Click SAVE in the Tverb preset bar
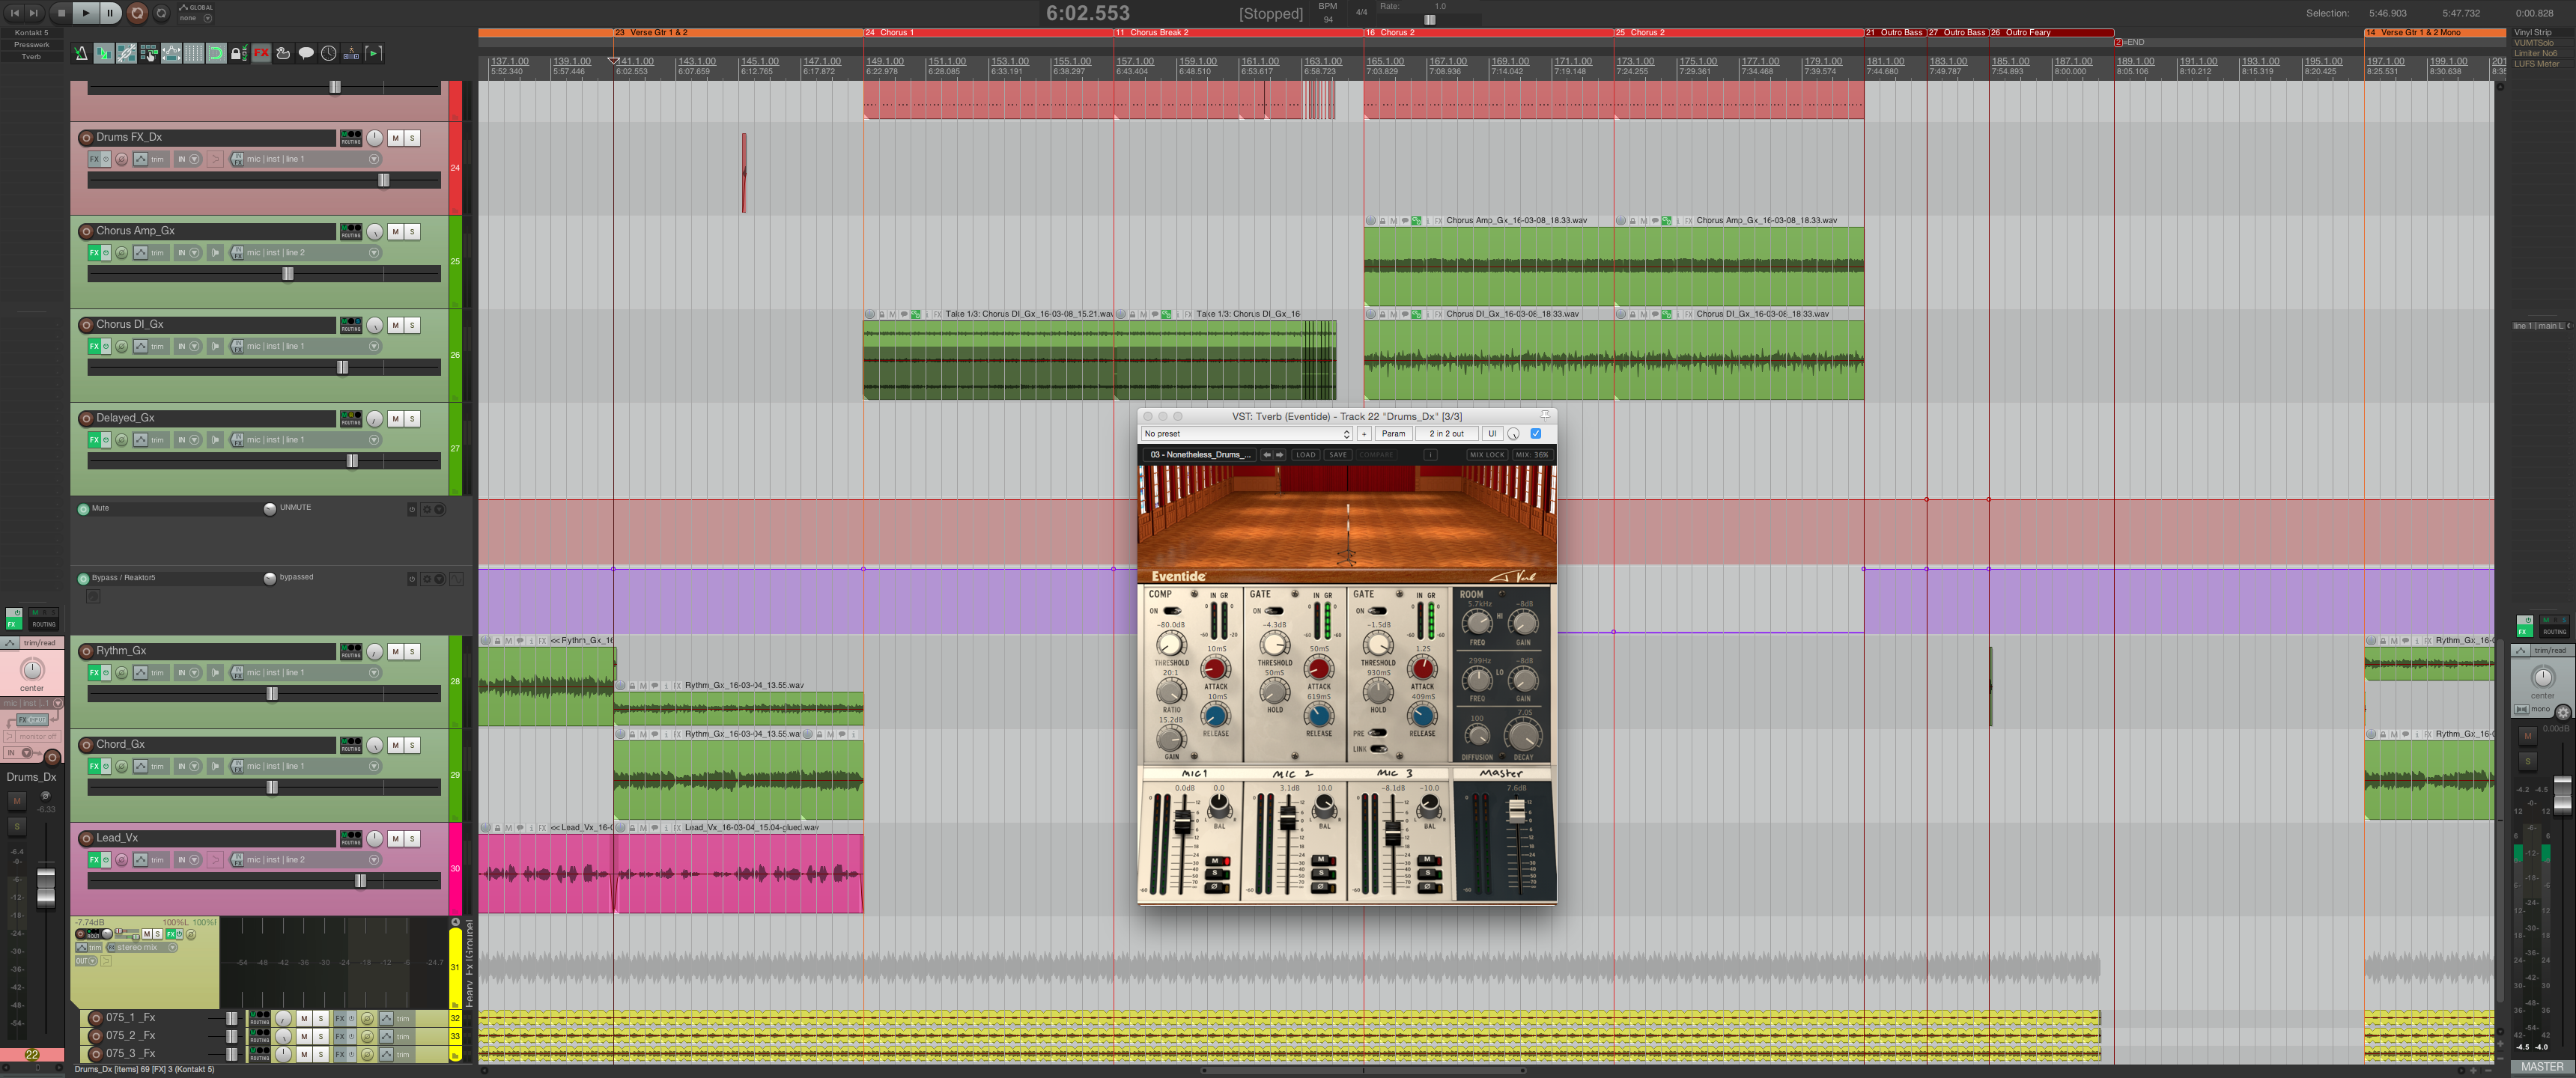 (1338, 455)
